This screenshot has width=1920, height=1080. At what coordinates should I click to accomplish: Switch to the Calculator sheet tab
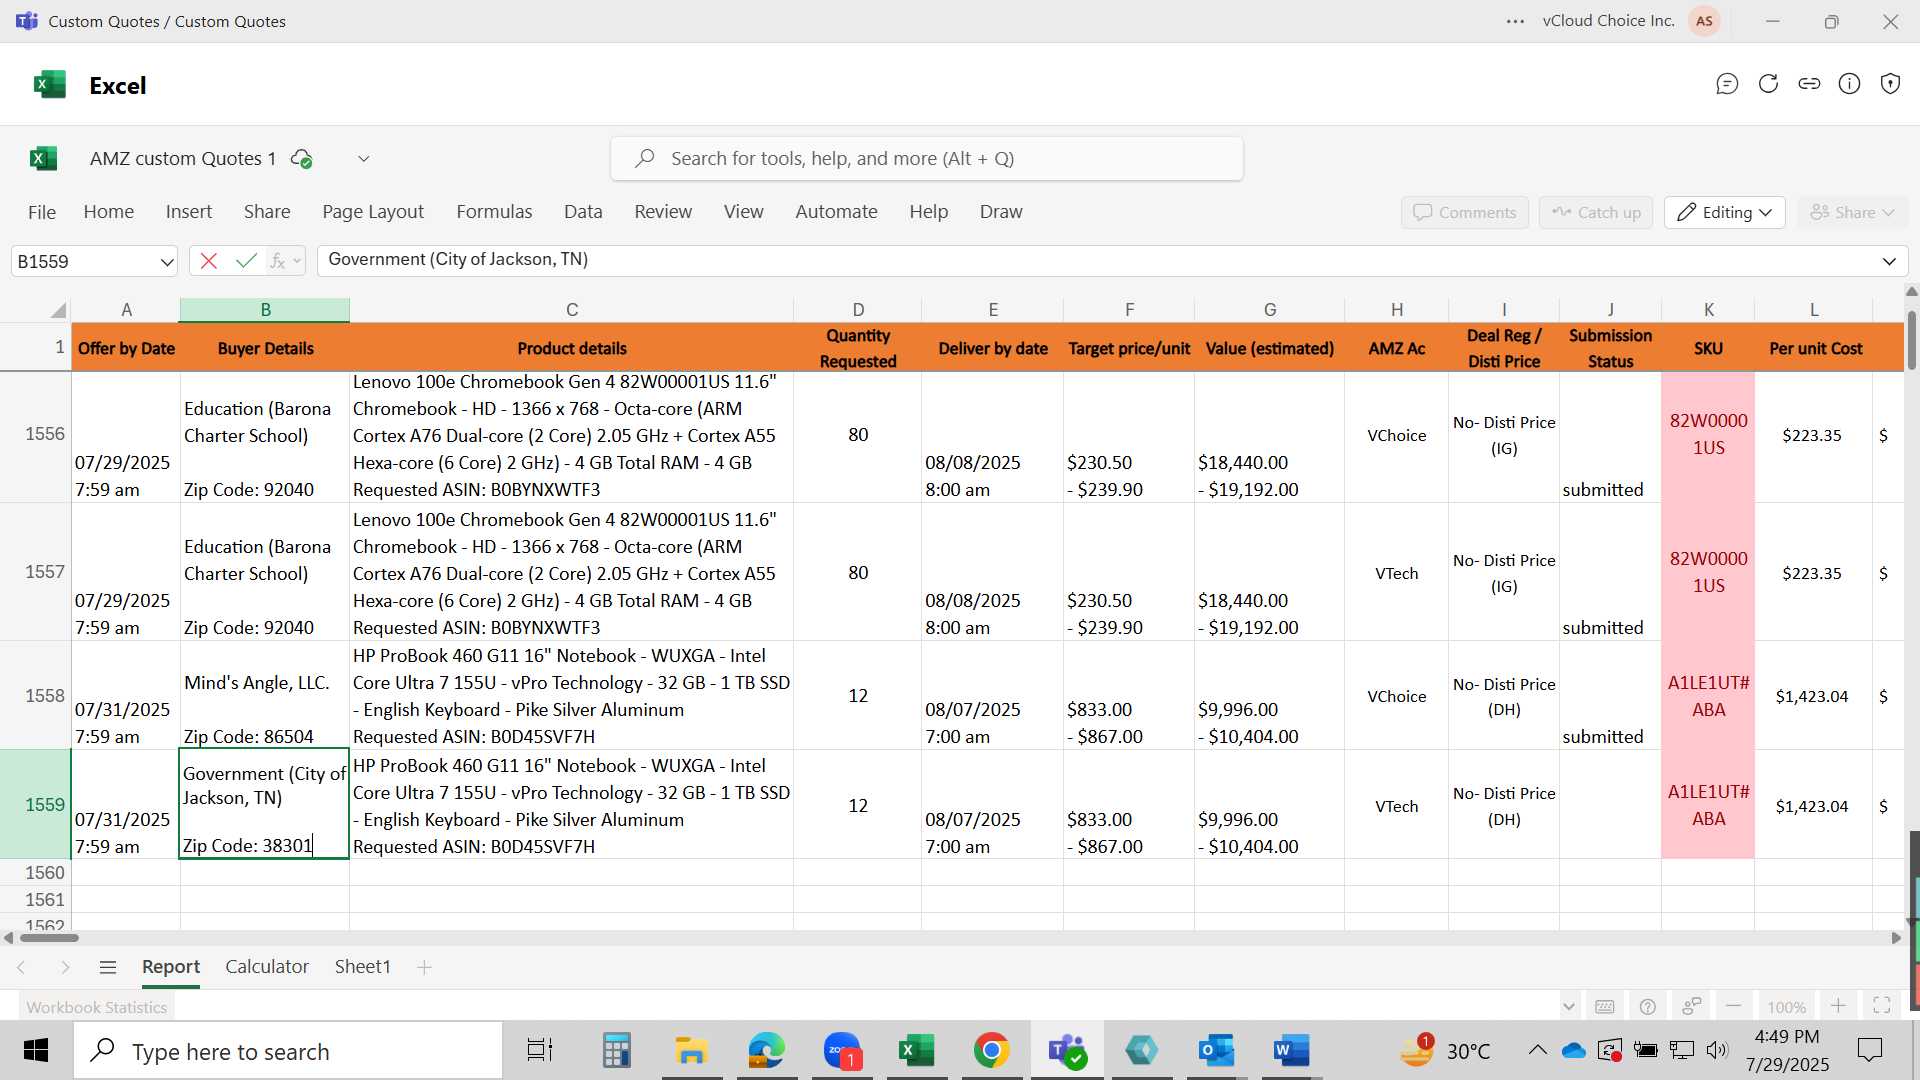267,967
